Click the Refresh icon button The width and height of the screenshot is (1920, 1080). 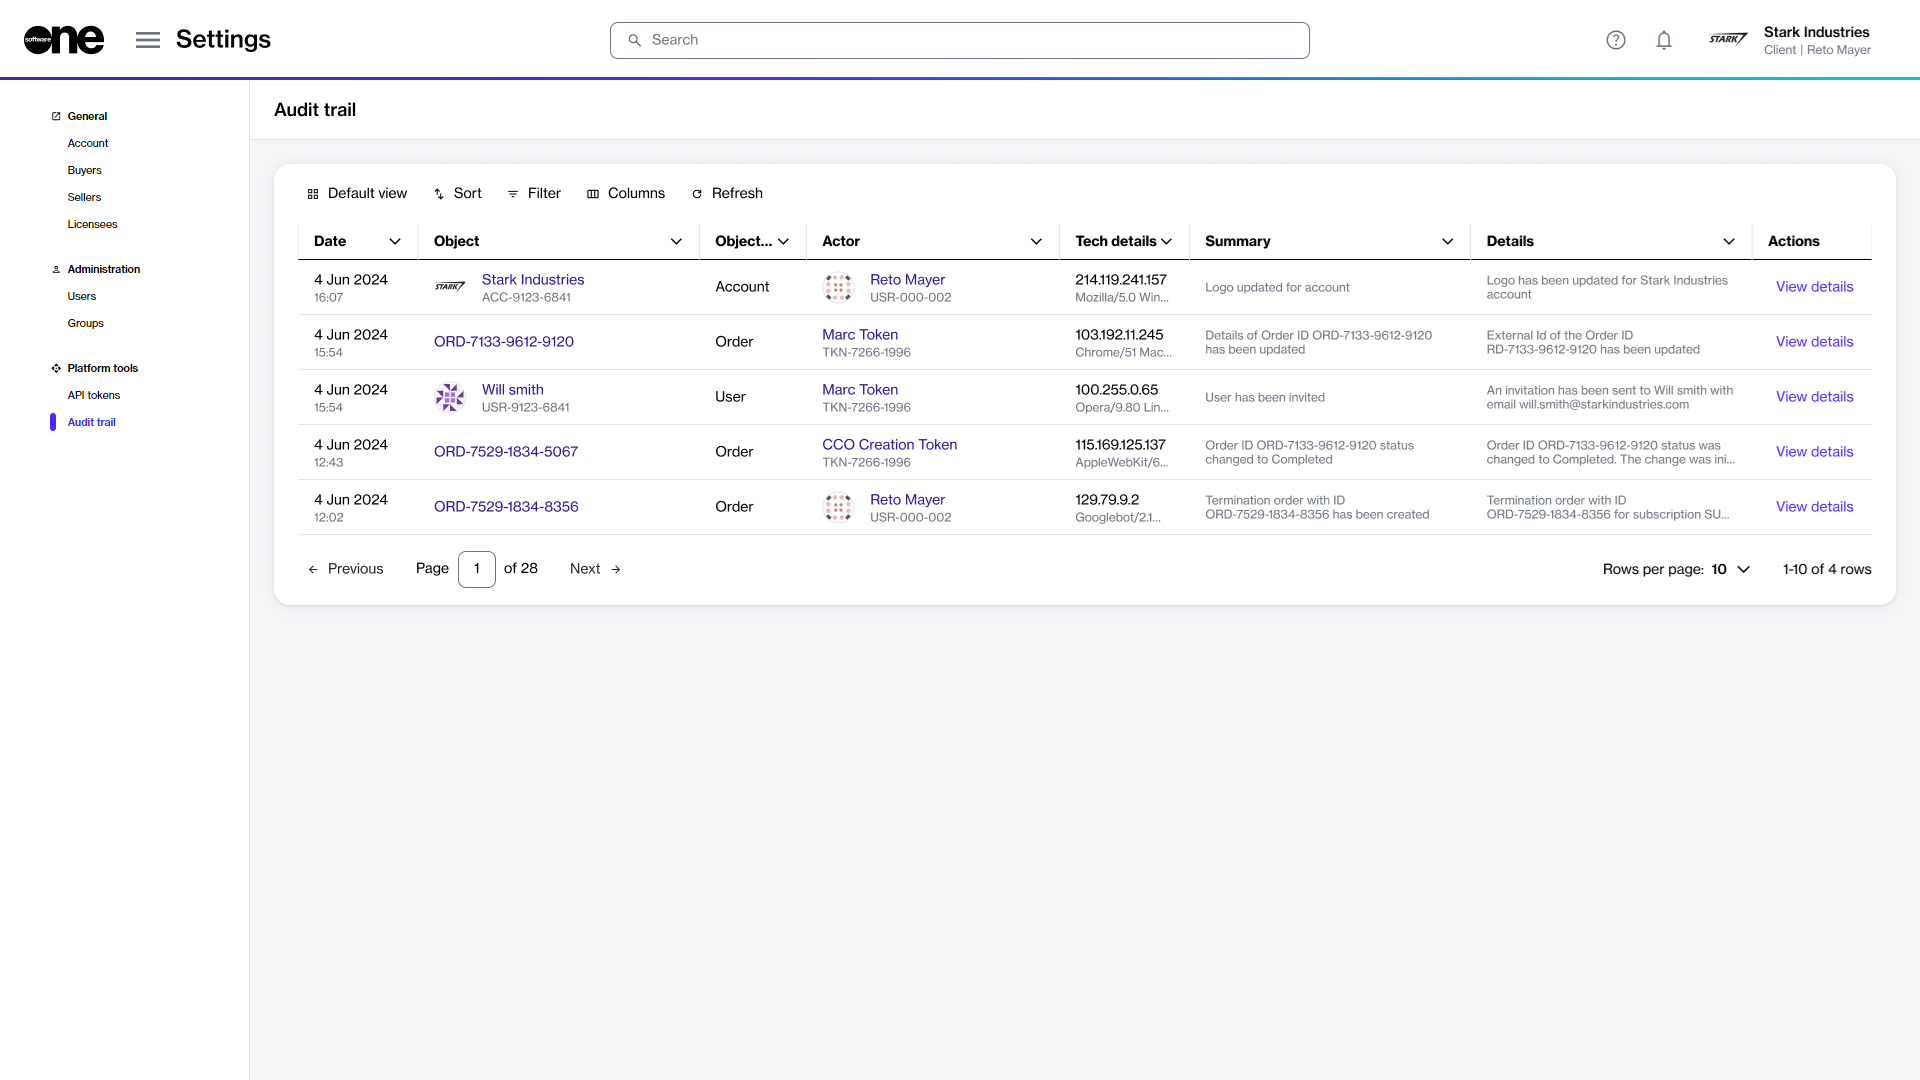(x=697, y=194)
